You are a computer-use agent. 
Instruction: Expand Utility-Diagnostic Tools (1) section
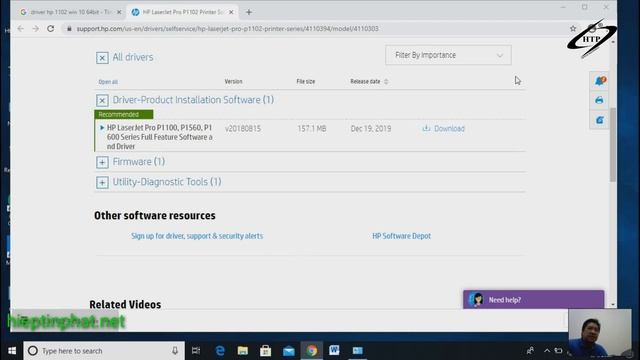tap(102, 182)
